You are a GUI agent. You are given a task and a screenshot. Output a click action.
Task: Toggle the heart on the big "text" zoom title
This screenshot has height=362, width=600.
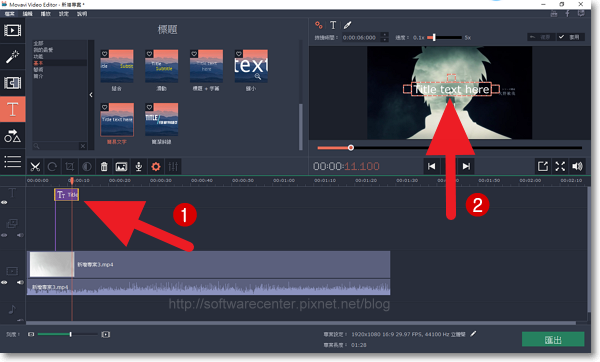pyautogui.click(x=239, y=54)
